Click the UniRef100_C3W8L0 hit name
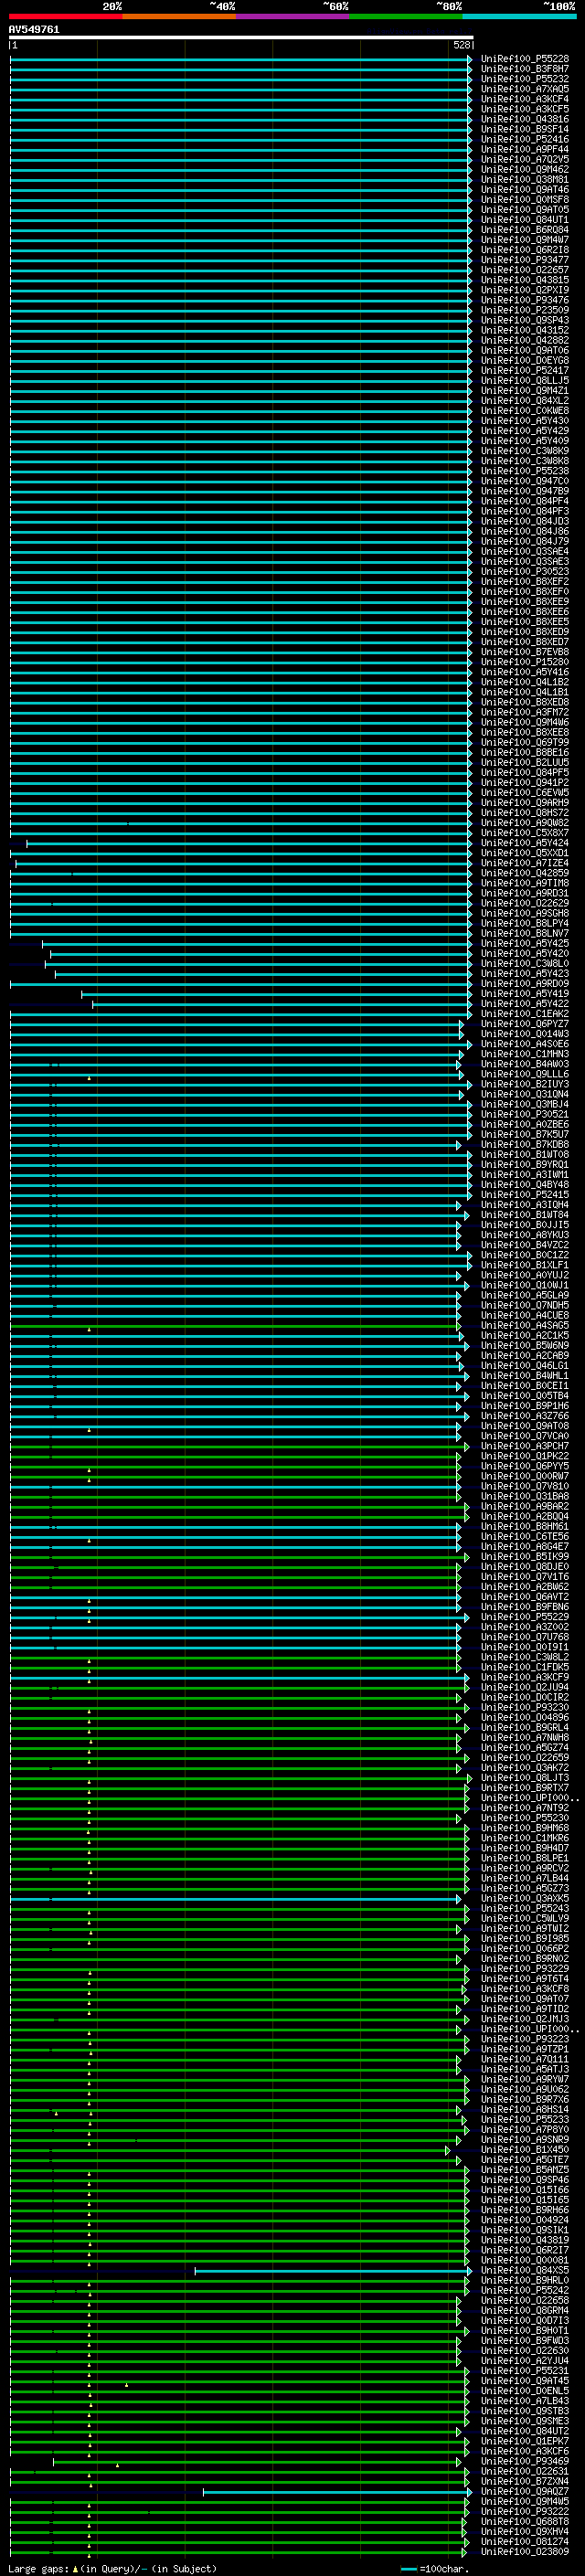 tap(524, 963)
